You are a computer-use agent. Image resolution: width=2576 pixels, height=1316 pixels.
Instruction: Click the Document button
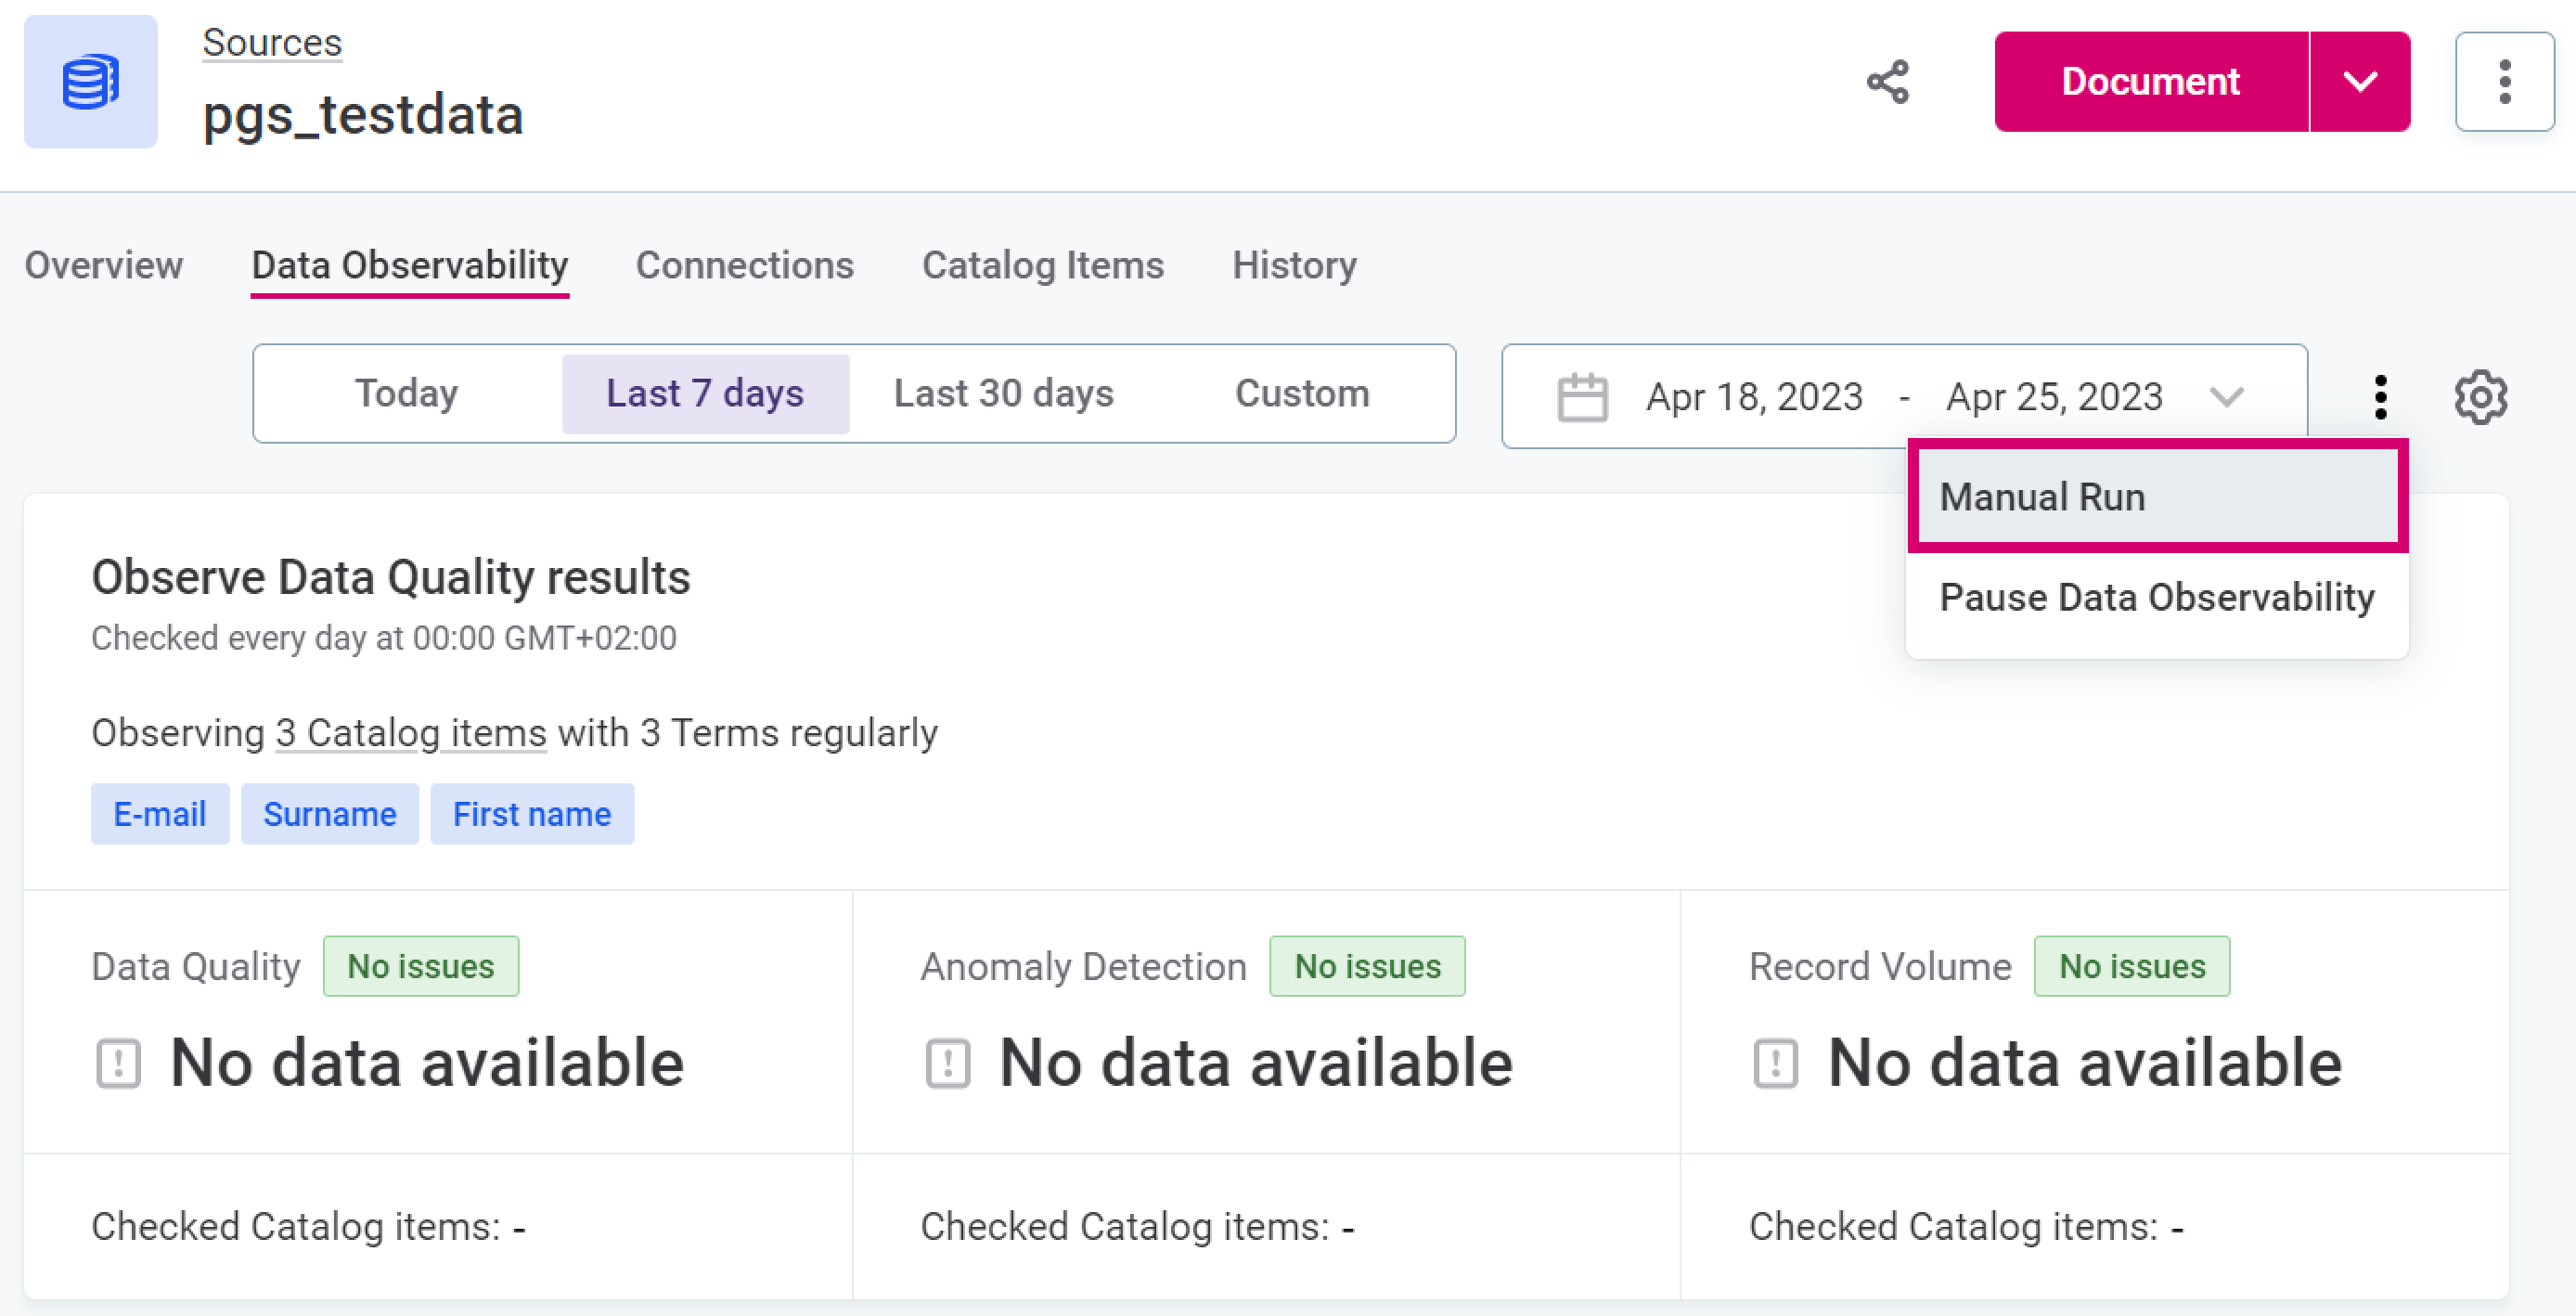click(x=2150, y=82)
